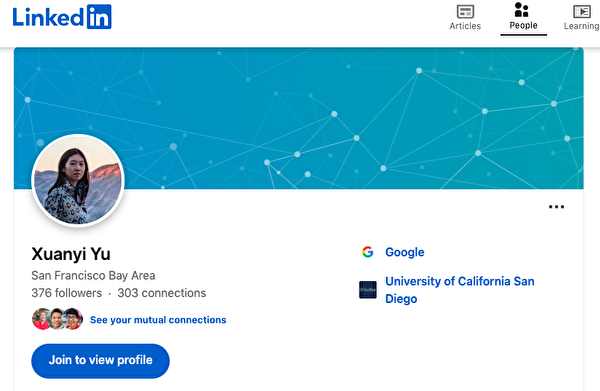Switch to the People tab label
This screenshot has width=600, height=391.
pos(523,25)
